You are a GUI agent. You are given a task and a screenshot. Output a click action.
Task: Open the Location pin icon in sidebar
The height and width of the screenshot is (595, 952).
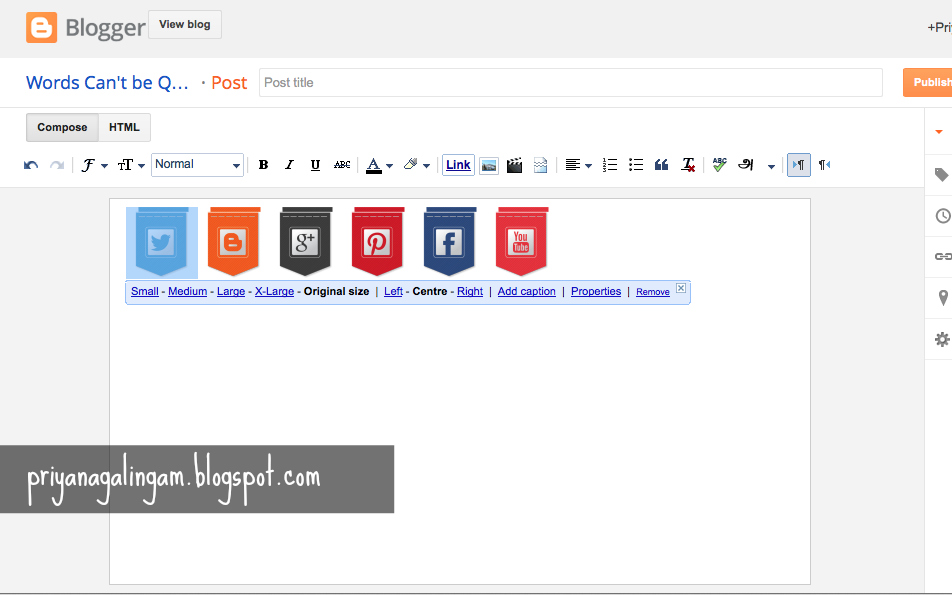point(943,298)
